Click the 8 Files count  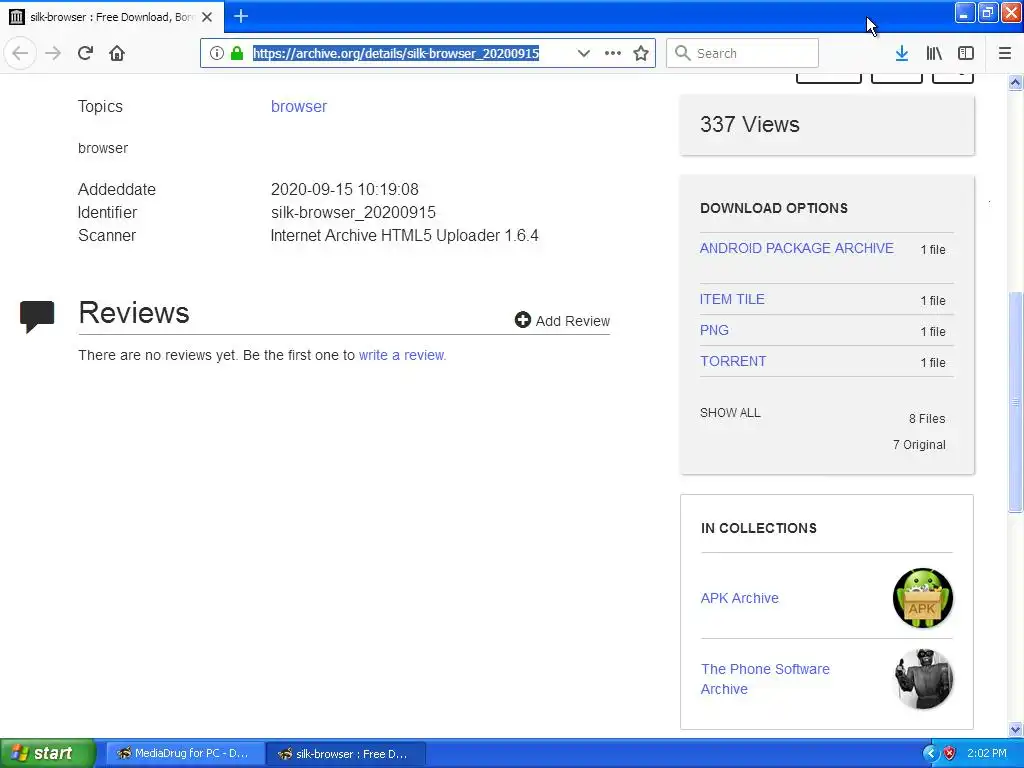927,419
